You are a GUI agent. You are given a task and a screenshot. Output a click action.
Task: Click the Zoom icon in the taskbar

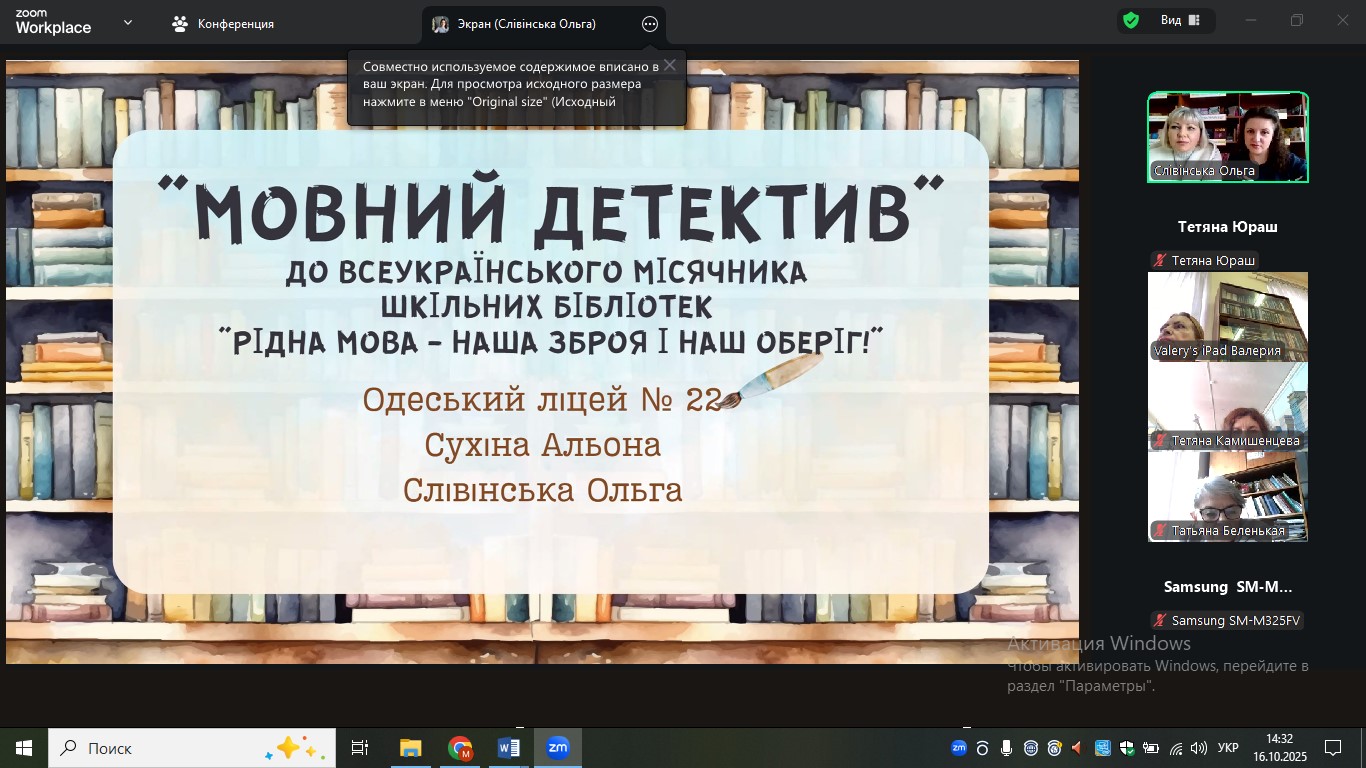[x=558, y=748]
